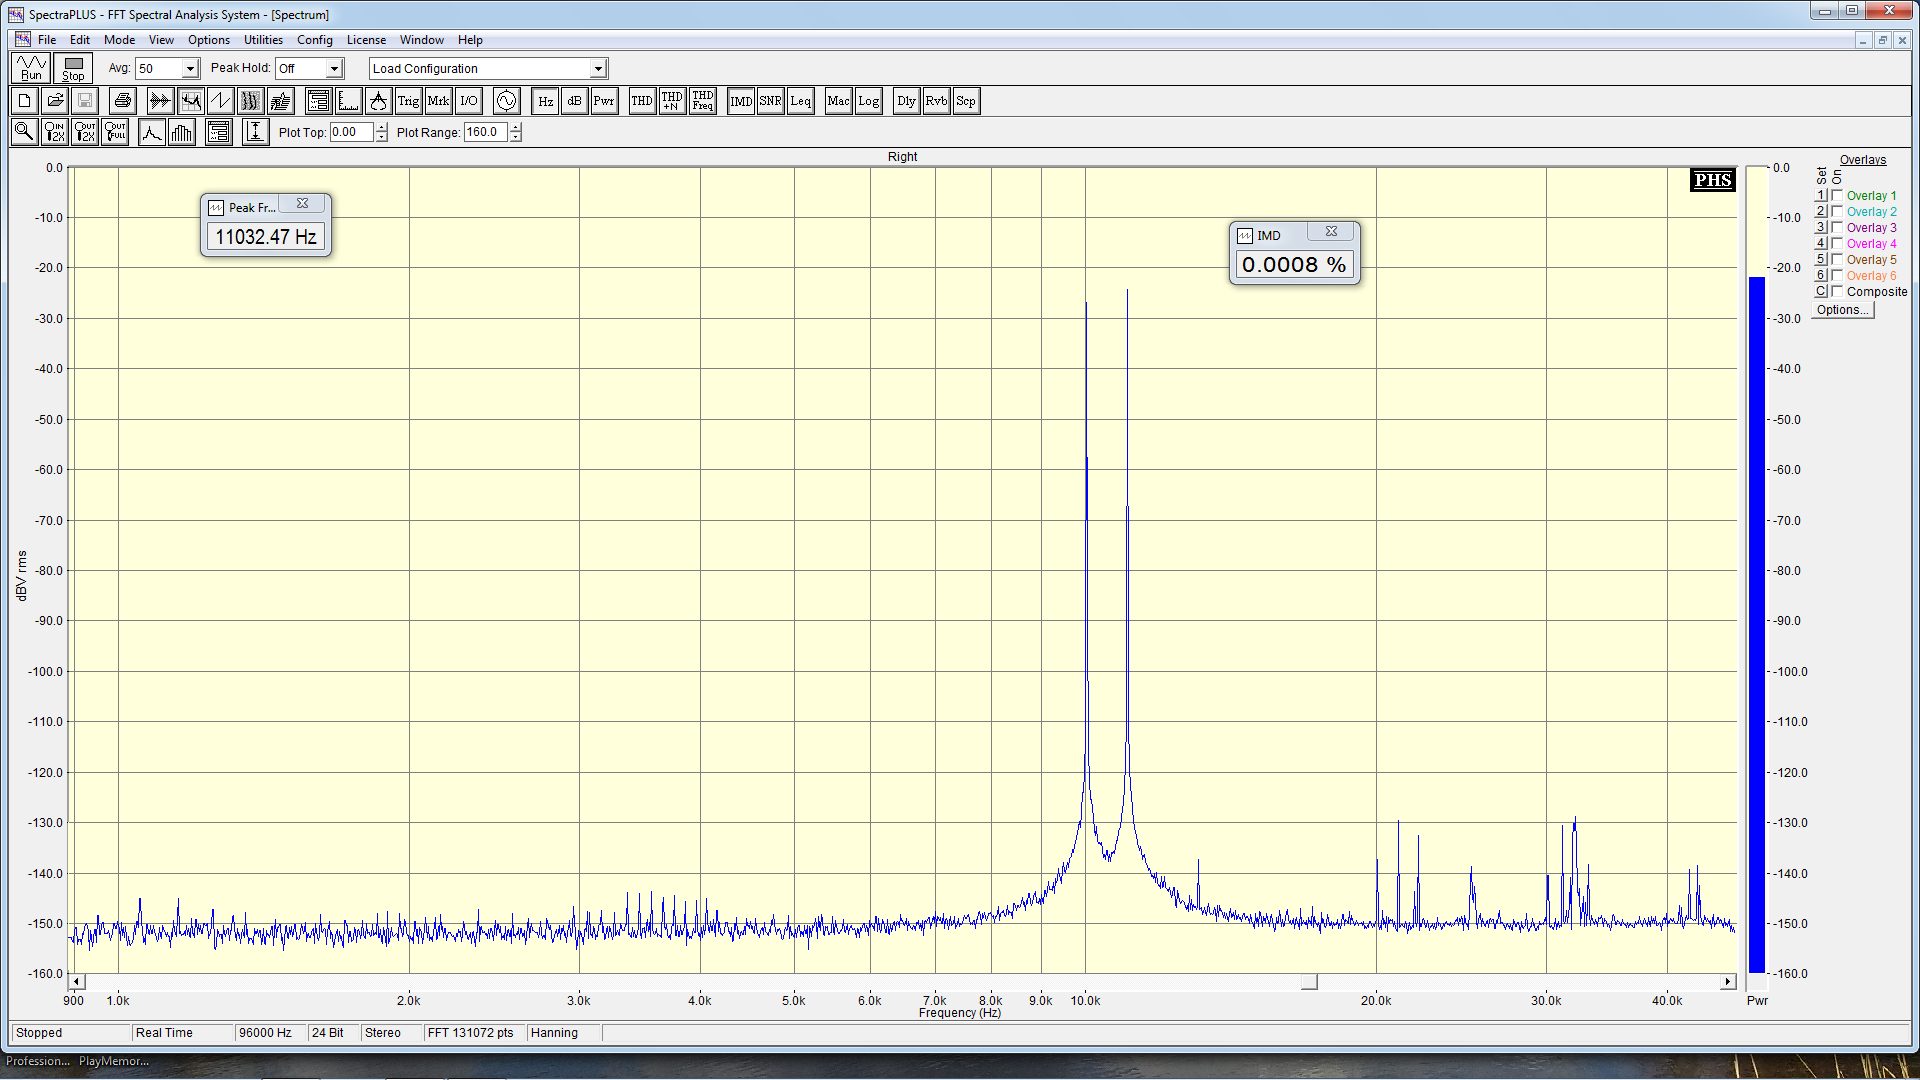Toggle the Hz peak frequency utility
The height and width of the screenshot is (1080, 1920).
pos(545,101)
